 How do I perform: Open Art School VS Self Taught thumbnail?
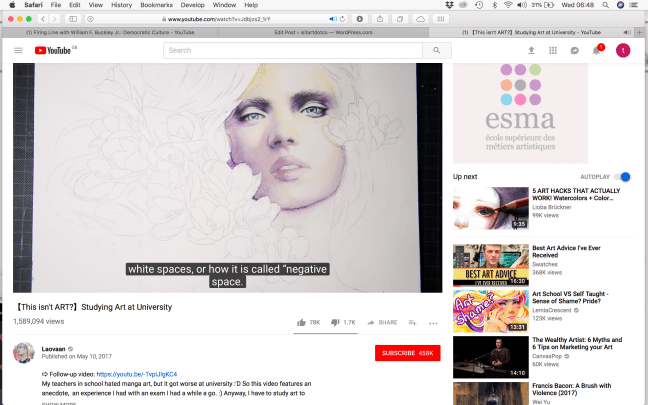tap(491, 311)
